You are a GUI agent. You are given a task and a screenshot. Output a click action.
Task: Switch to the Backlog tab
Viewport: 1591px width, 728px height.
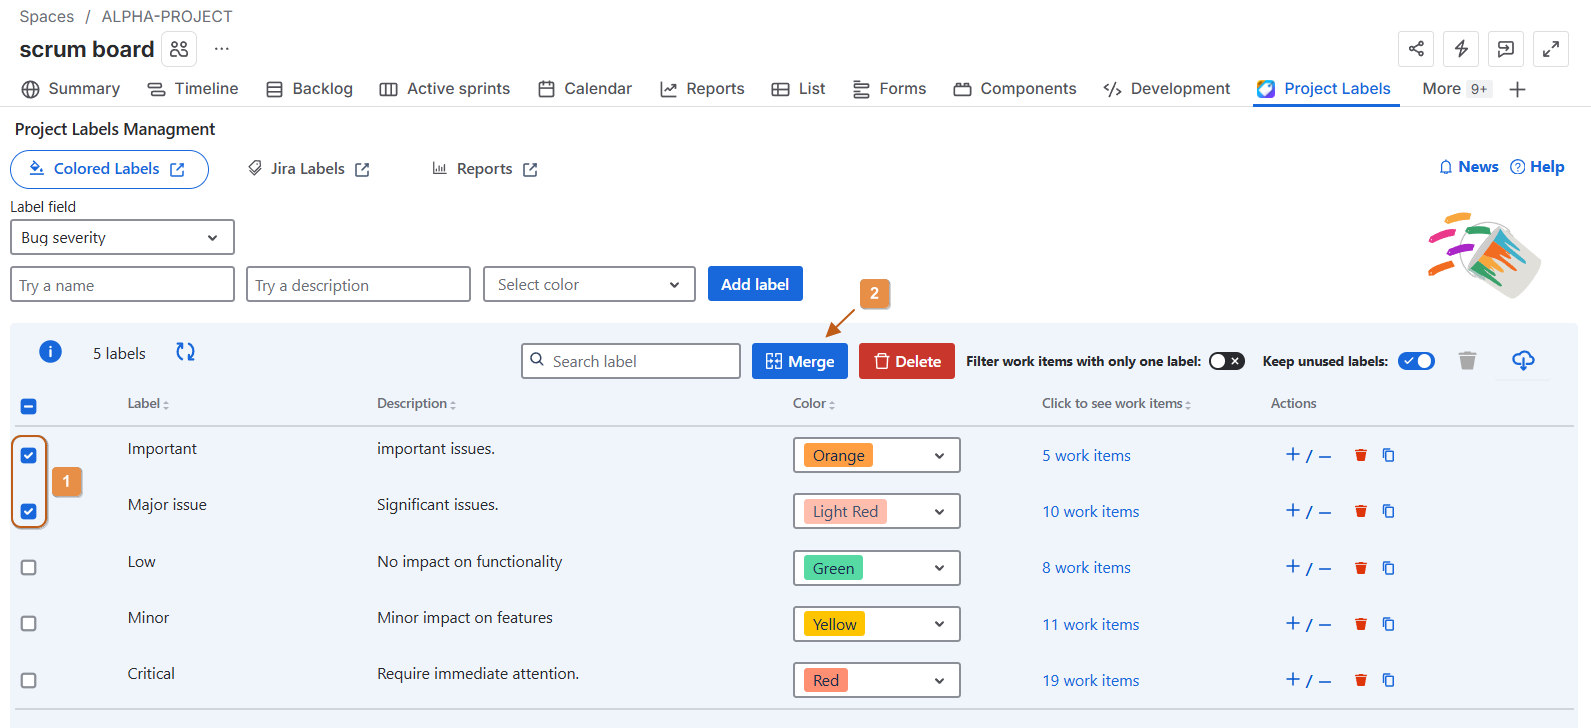tap(310, 89)
